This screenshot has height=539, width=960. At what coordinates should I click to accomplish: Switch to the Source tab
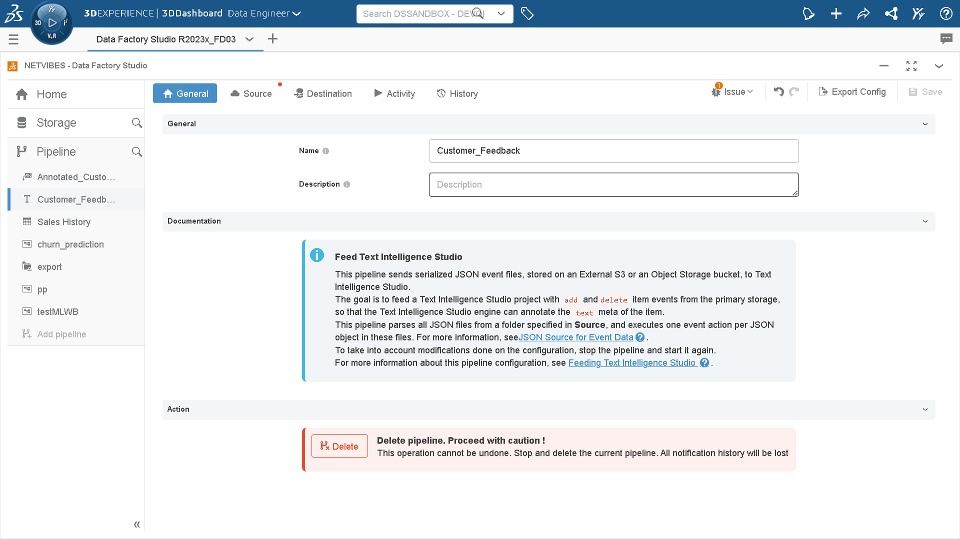click(x=251, y=94)
